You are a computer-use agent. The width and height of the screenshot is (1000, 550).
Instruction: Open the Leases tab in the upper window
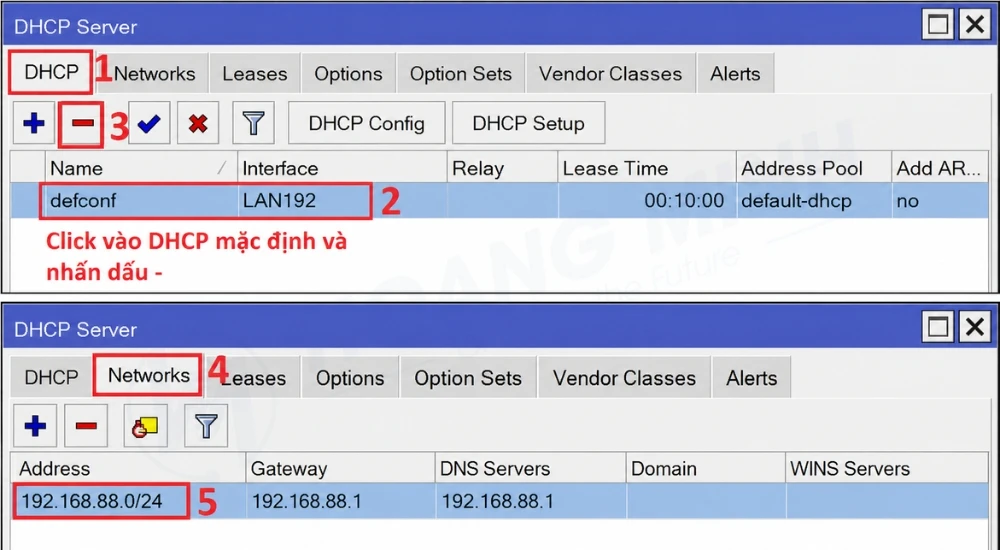coord(254,74)
